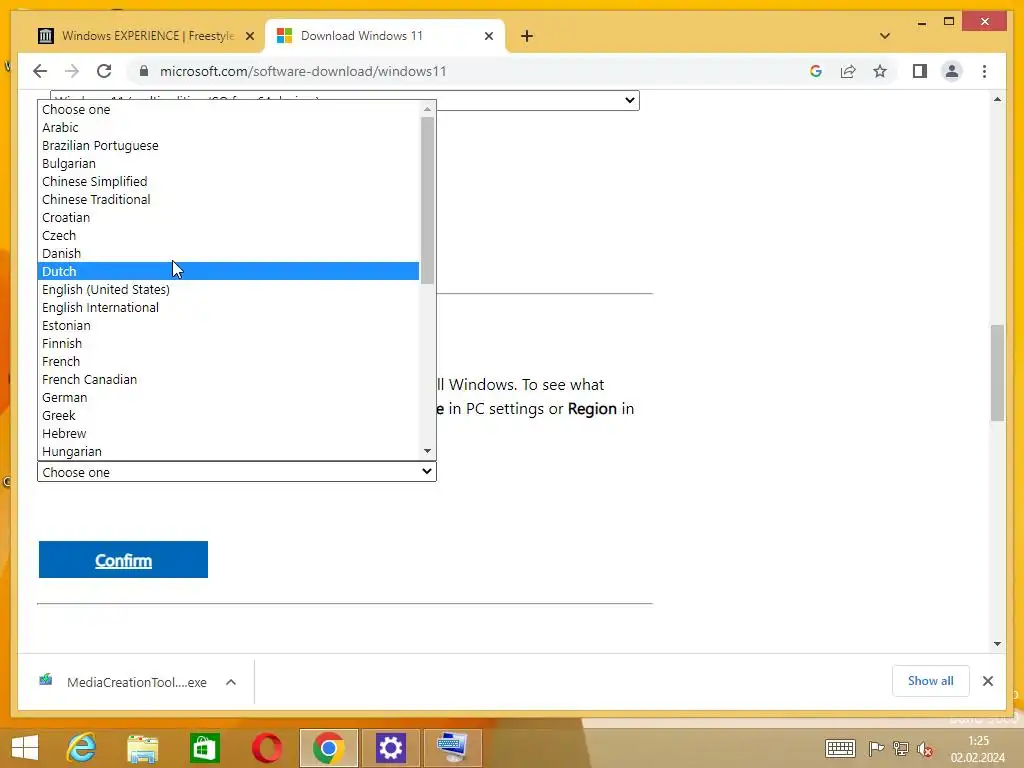Launch Internet Explorer from taskbar
The width and height of the screenshot is (1024, 768).
click(x=82, y=748)
